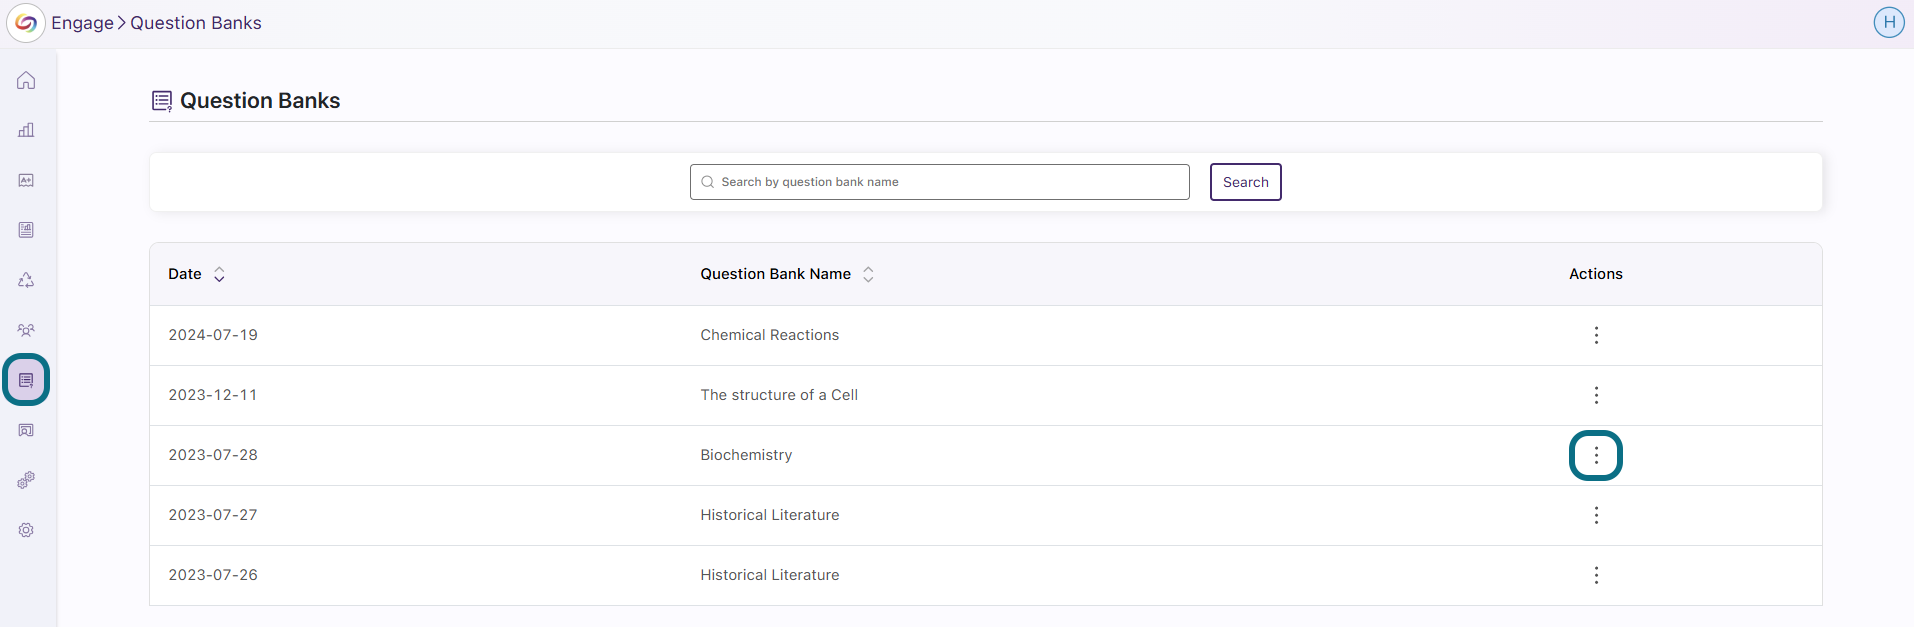Open actions menu for the 2023-07-26 row
Image resolution: width=1914 pixels, height=627 pixels.
pyautogui.click(x=1596, y=575)
